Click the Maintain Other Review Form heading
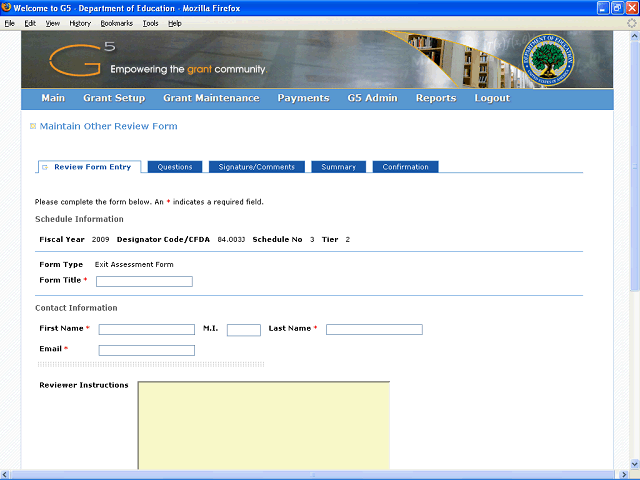Screen dimensions: 640x480 (x=109, y=126)
